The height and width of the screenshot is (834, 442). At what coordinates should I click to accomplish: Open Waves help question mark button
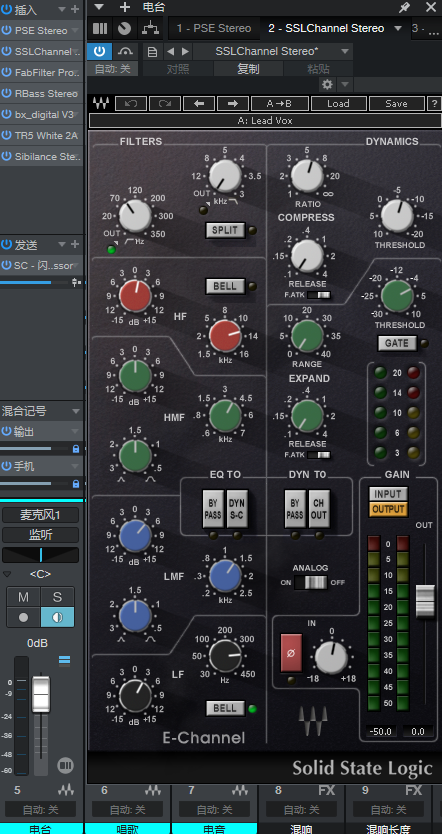click(x=435, y=103)
